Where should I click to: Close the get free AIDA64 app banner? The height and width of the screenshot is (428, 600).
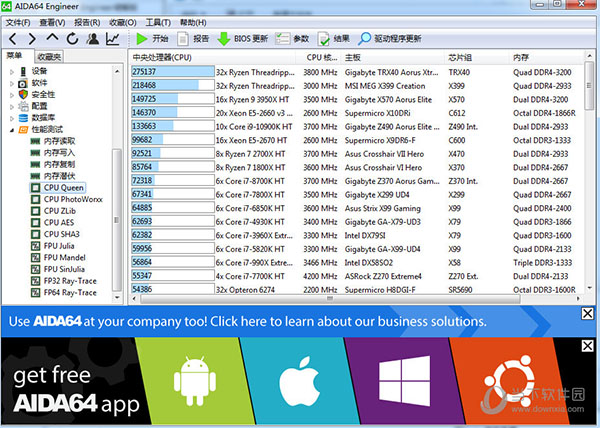587,346
